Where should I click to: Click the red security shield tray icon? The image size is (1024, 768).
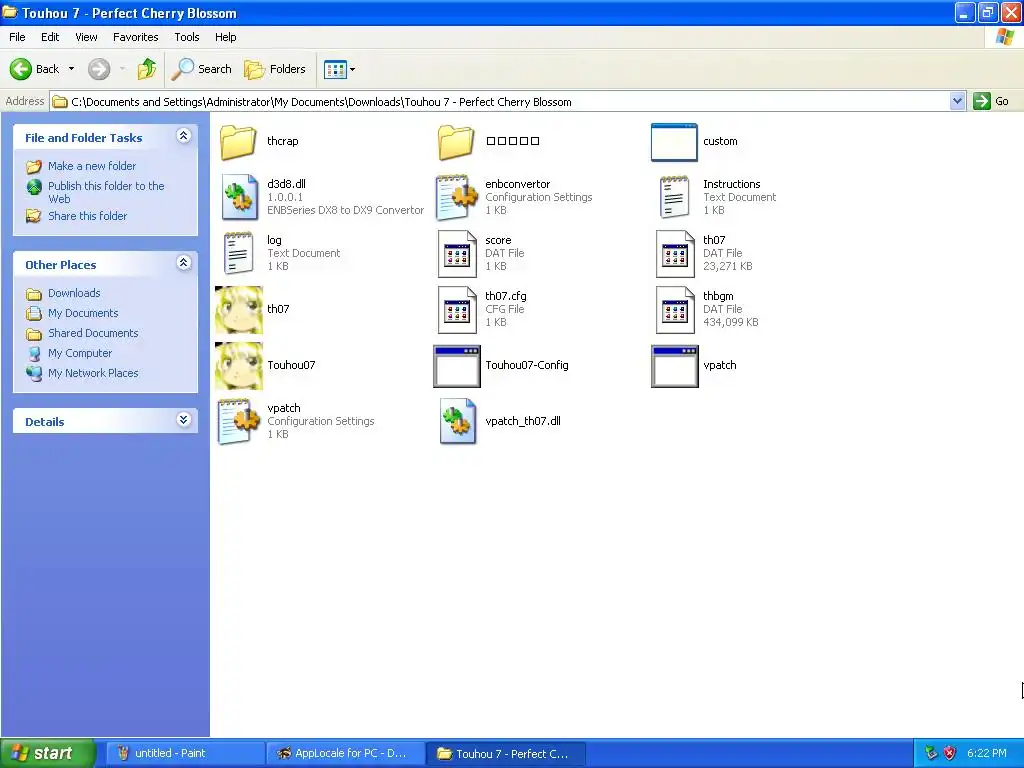[x=950, y=754]
